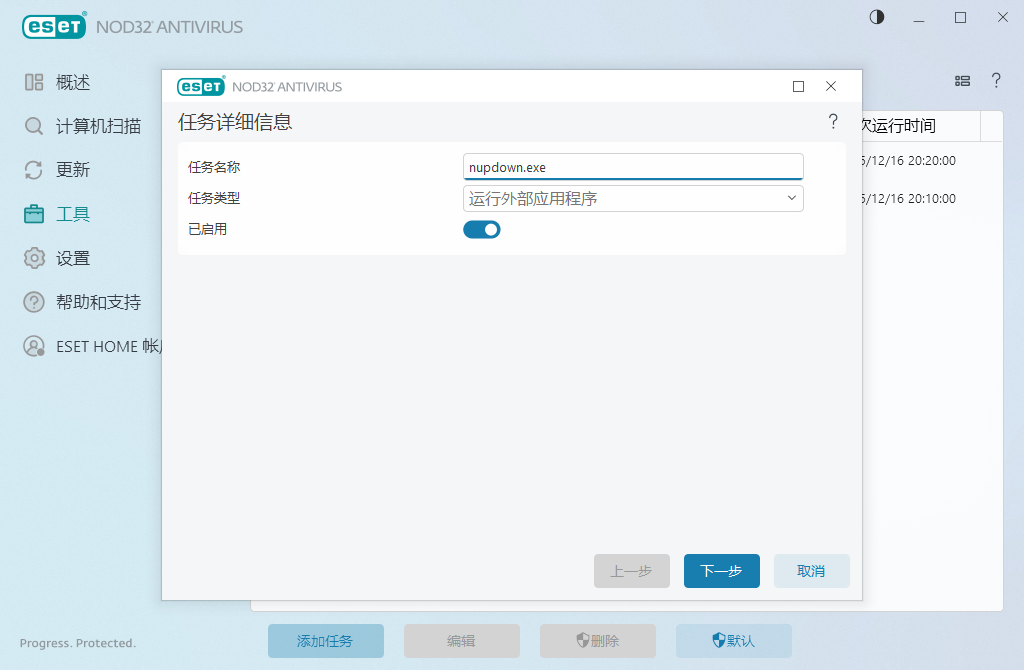1024x670 pixels.
Task: Click the main window help question mark
Action: point(996,81)
